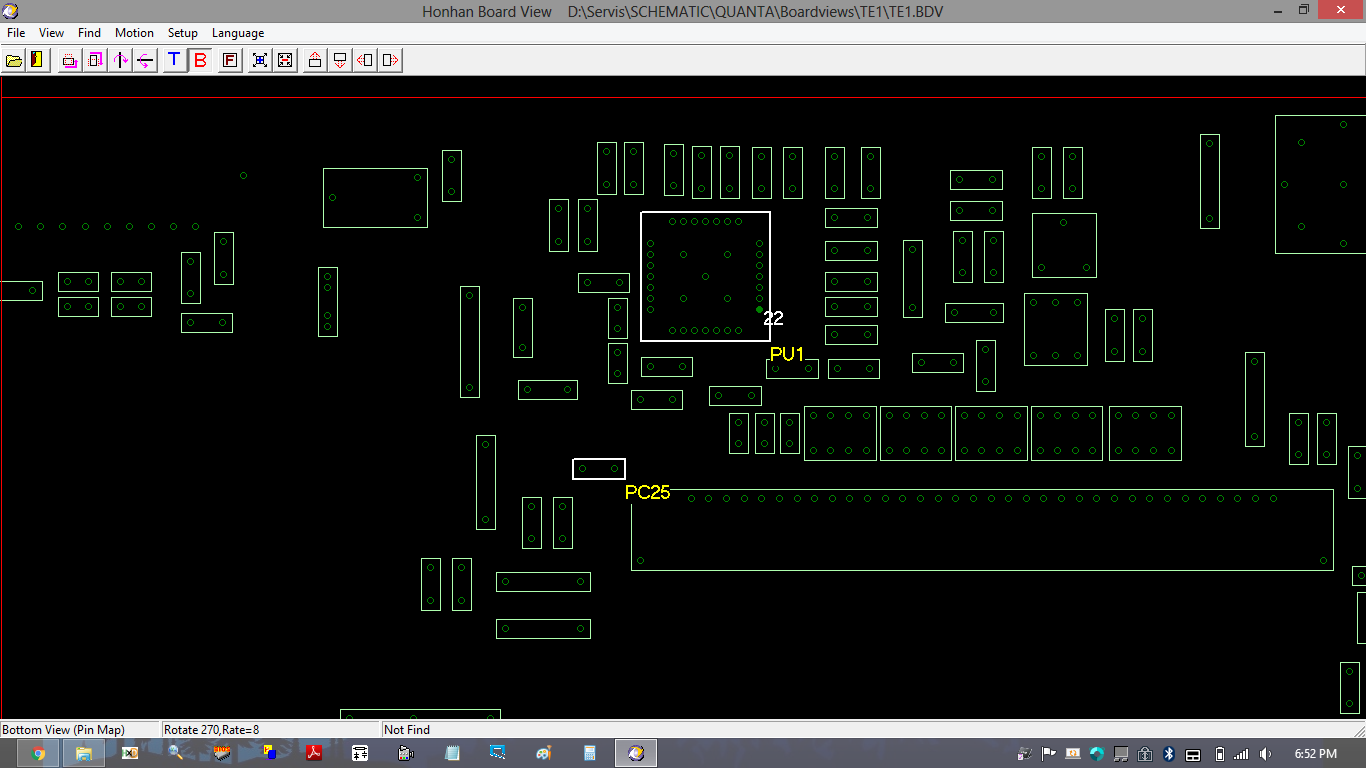Click the magenta rotate-left board icon

coord(70,60)
